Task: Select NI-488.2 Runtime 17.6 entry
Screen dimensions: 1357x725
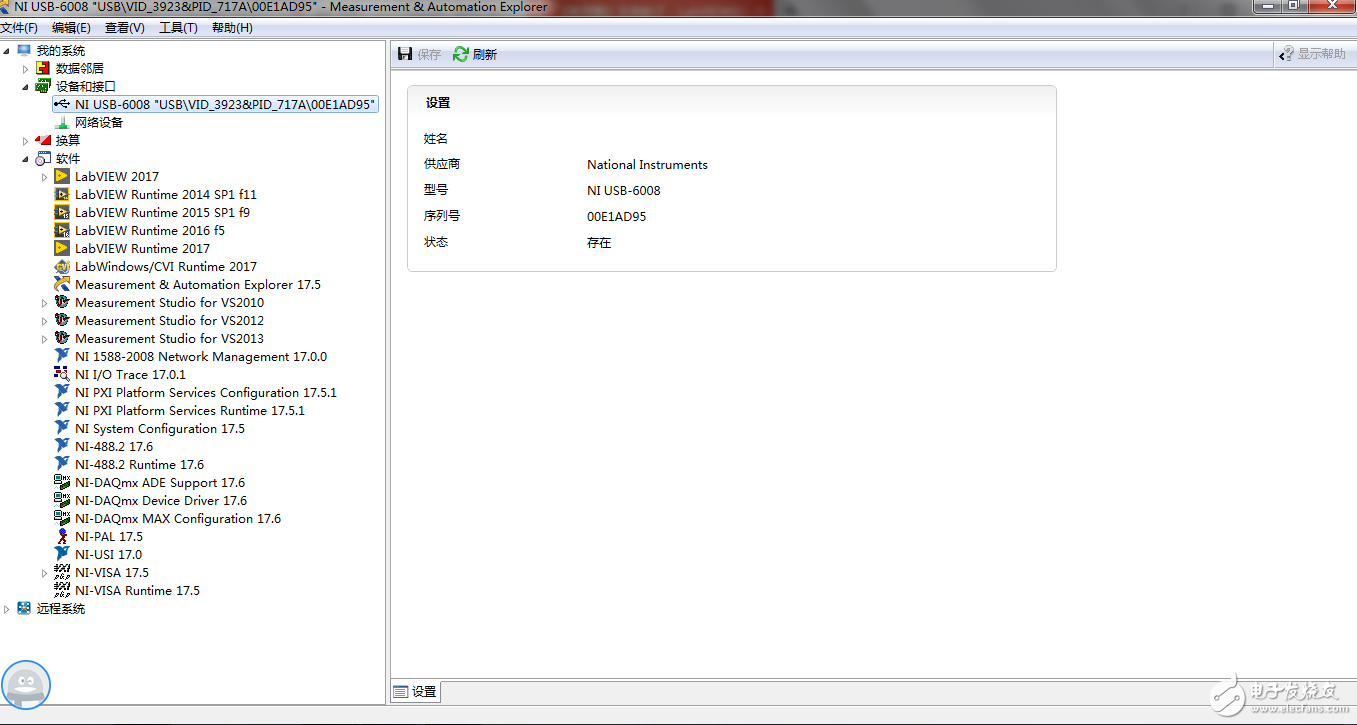Action: tap(139, 465)
